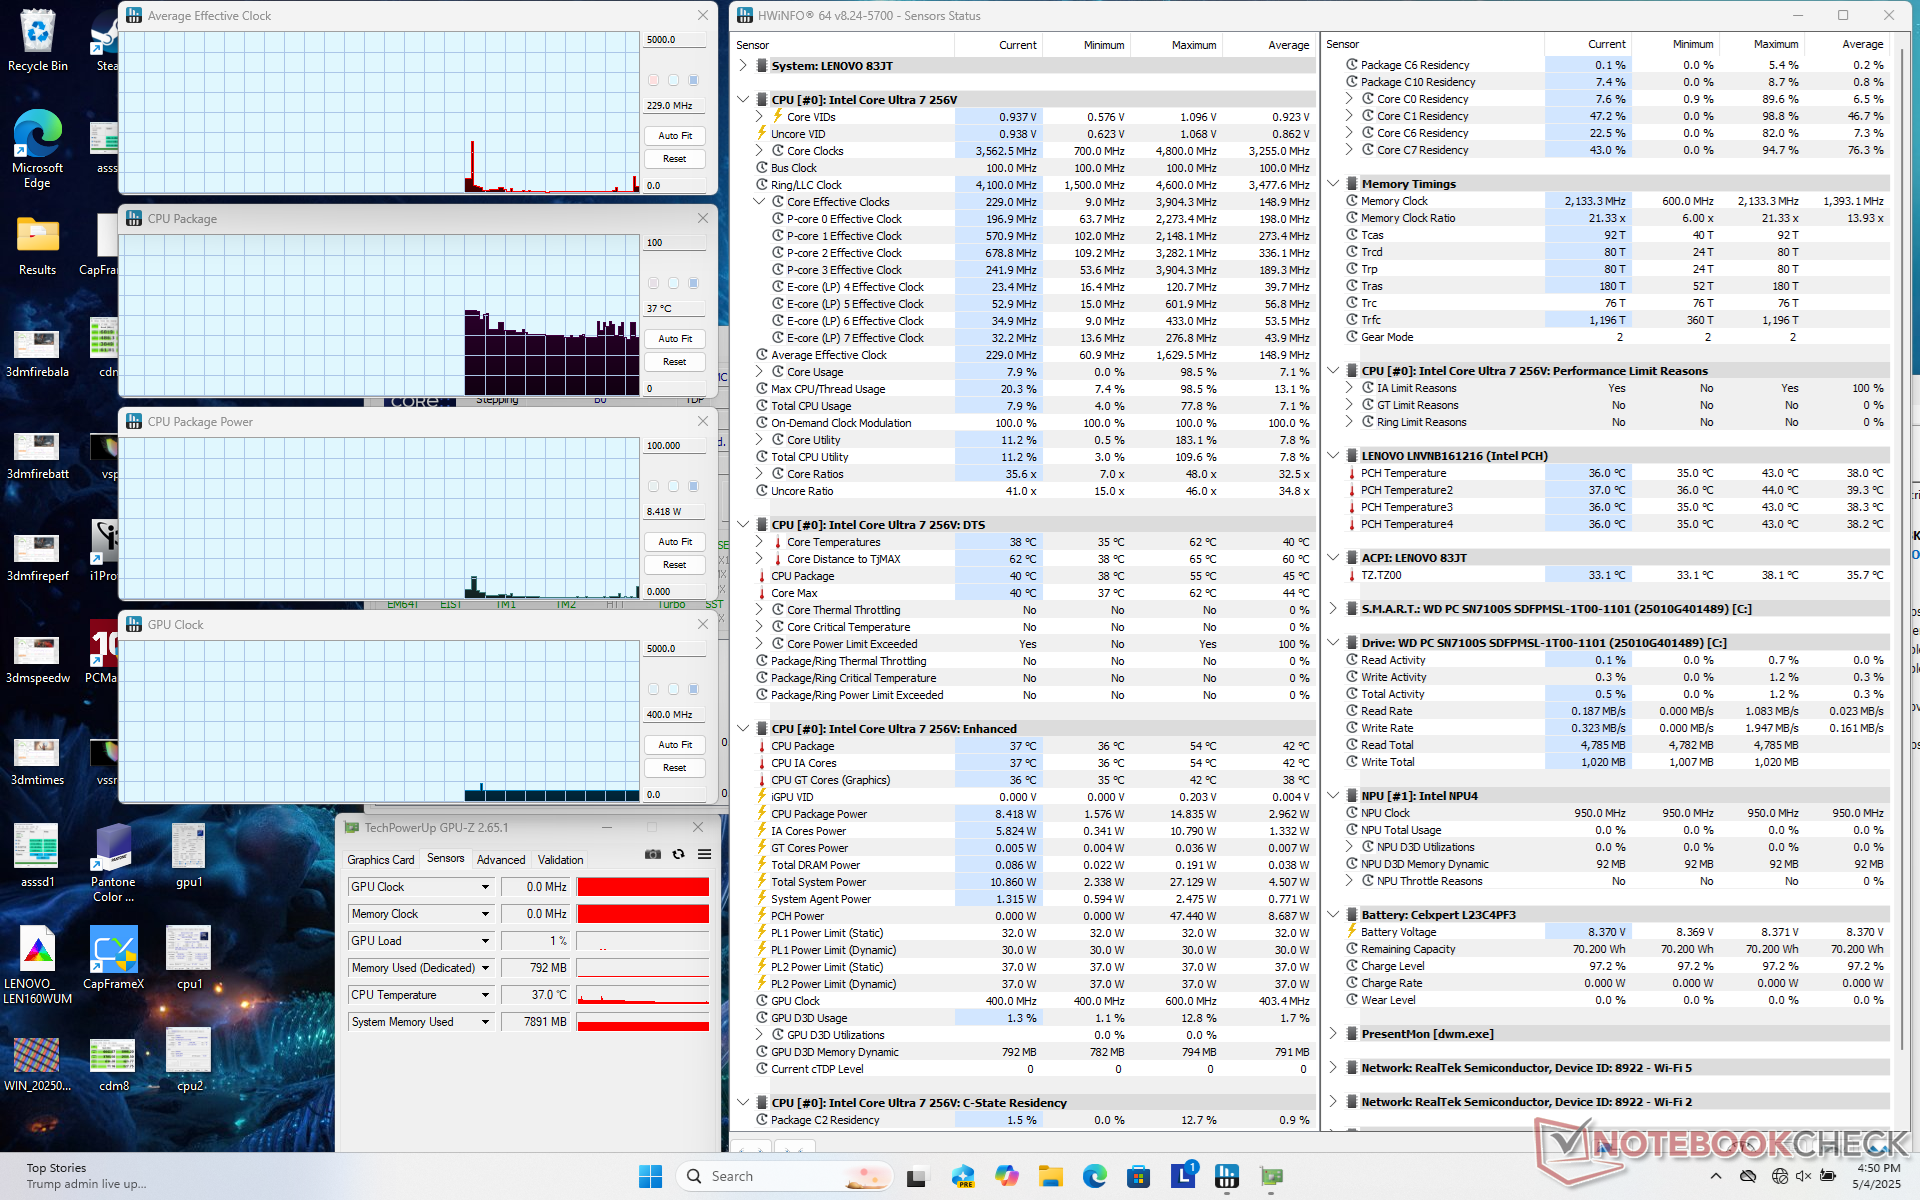1920x1200 pixels.
Task: Click Auto Fit in the CPU Package graph
Action: 675,339
